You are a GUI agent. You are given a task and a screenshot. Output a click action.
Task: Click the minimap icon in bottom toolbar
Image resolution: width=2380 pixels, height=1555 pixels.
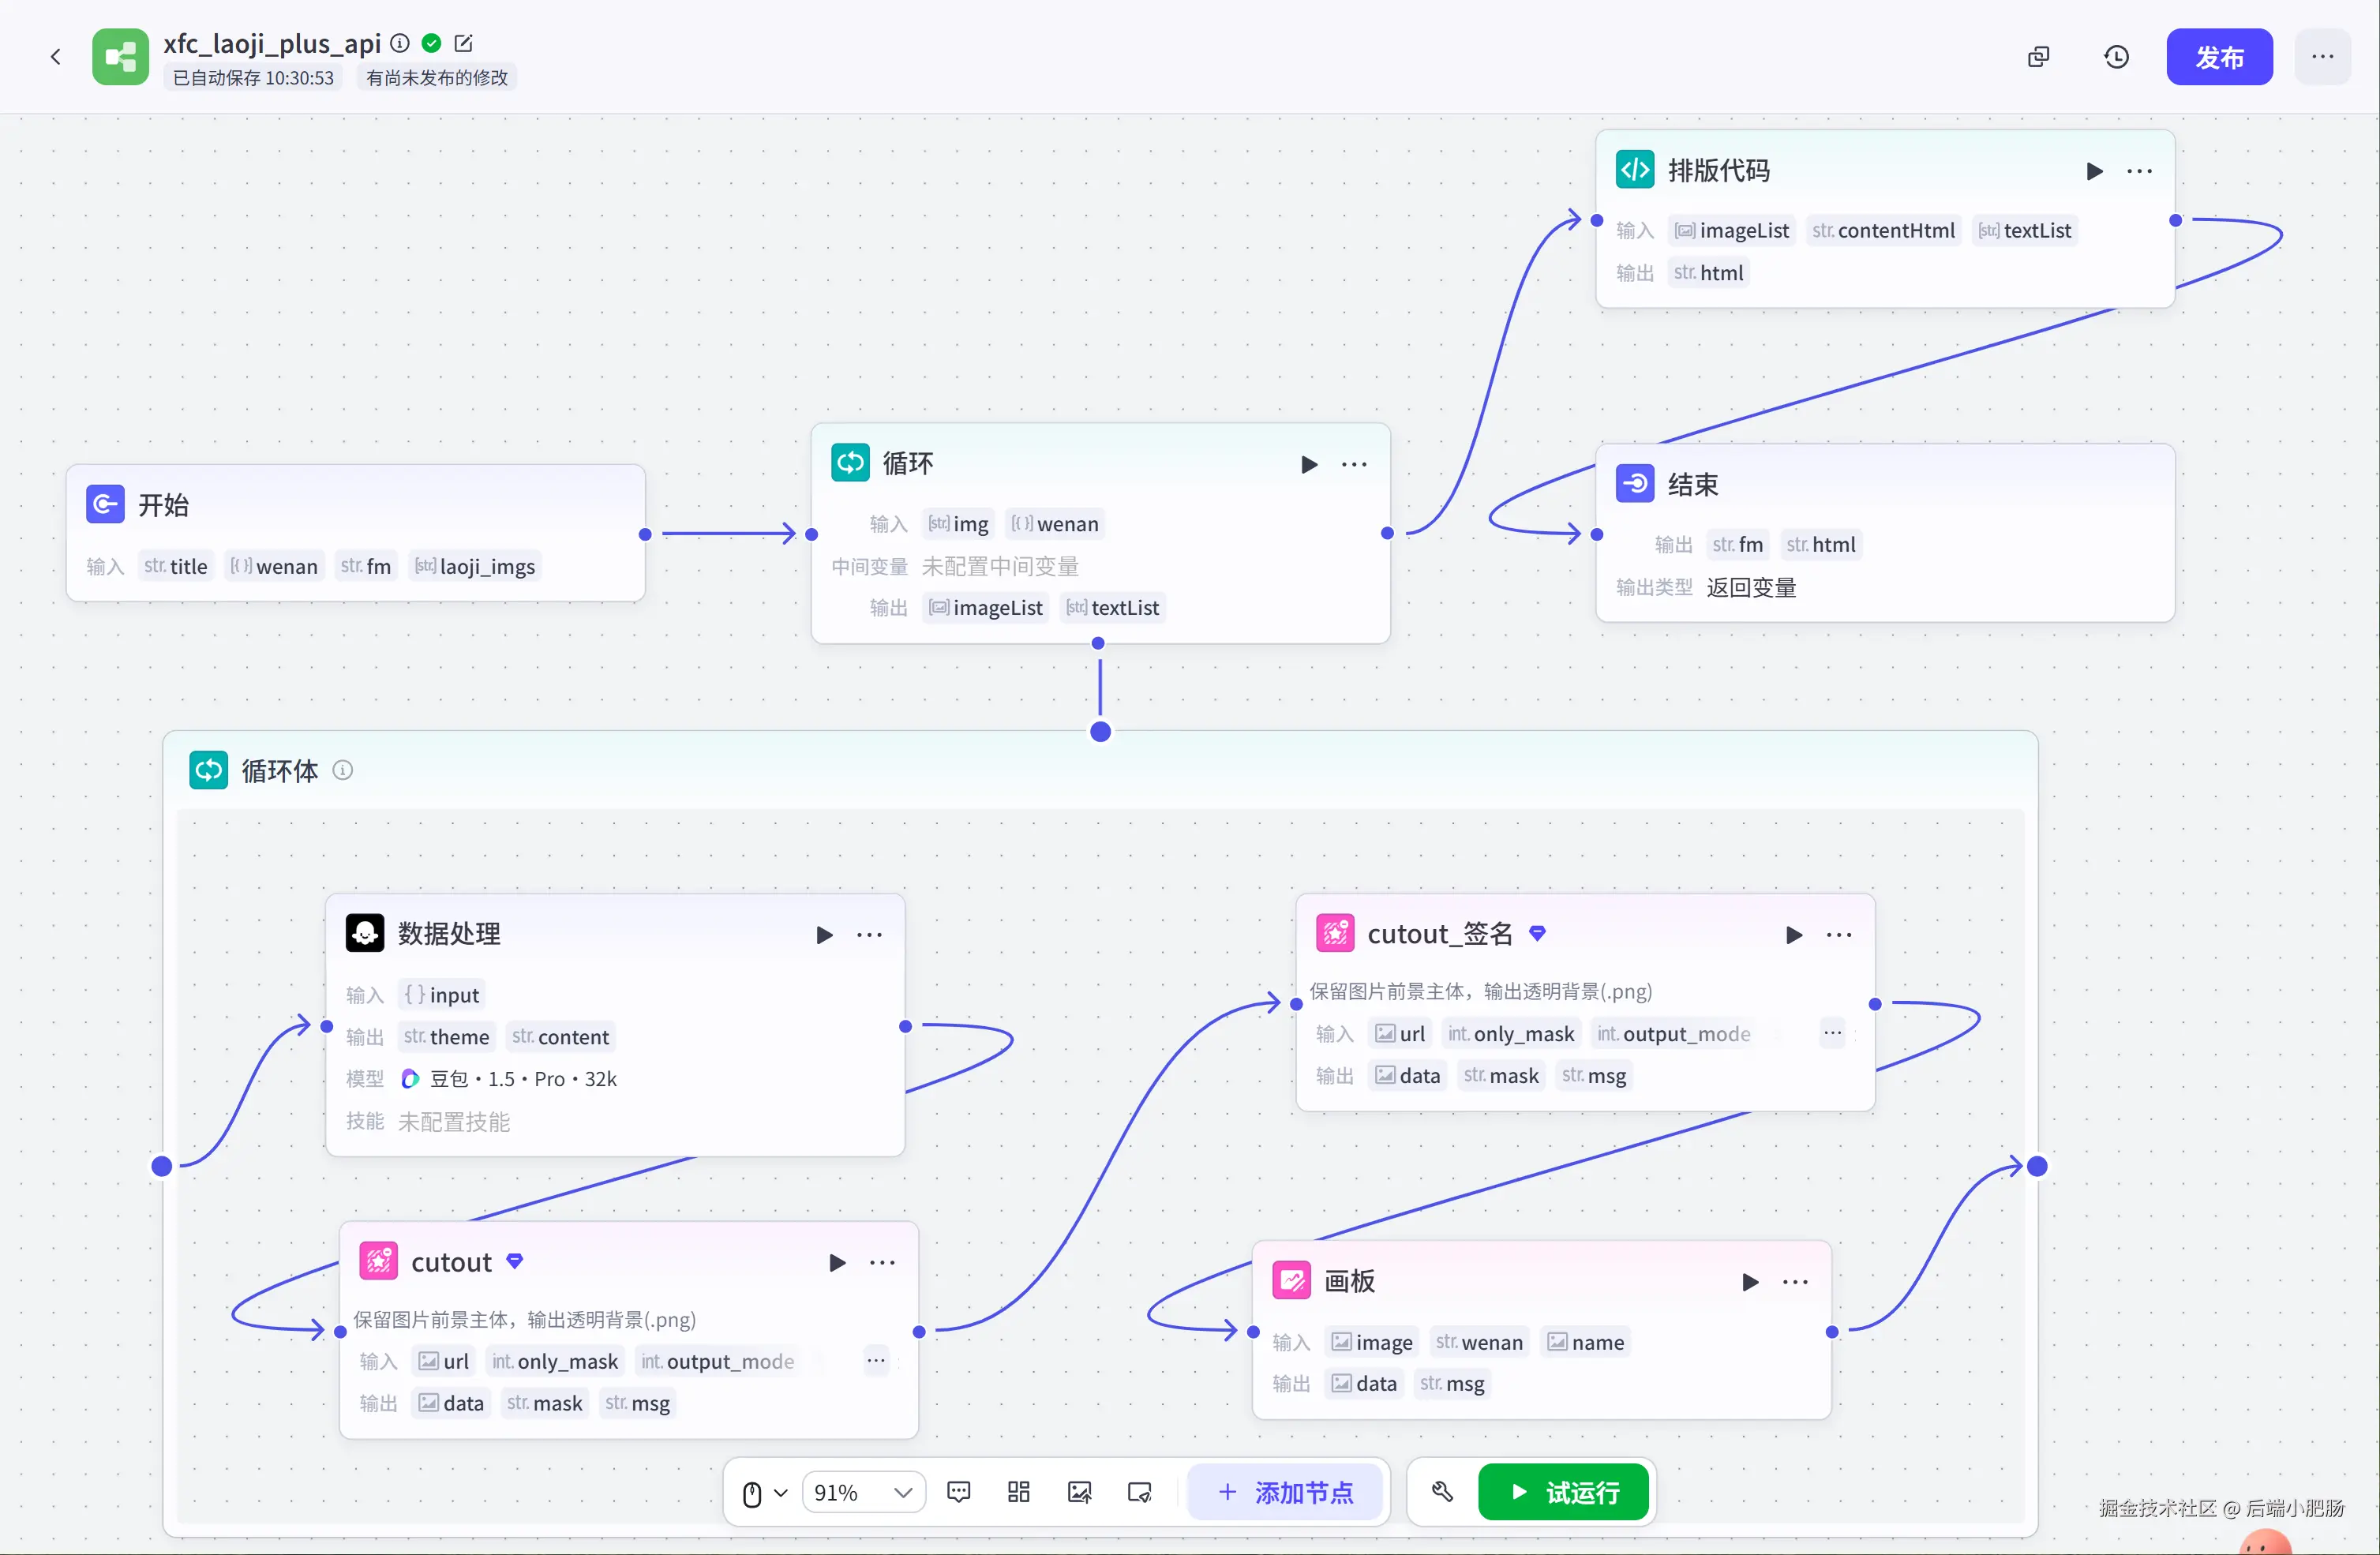(x=1139, y=1493)
